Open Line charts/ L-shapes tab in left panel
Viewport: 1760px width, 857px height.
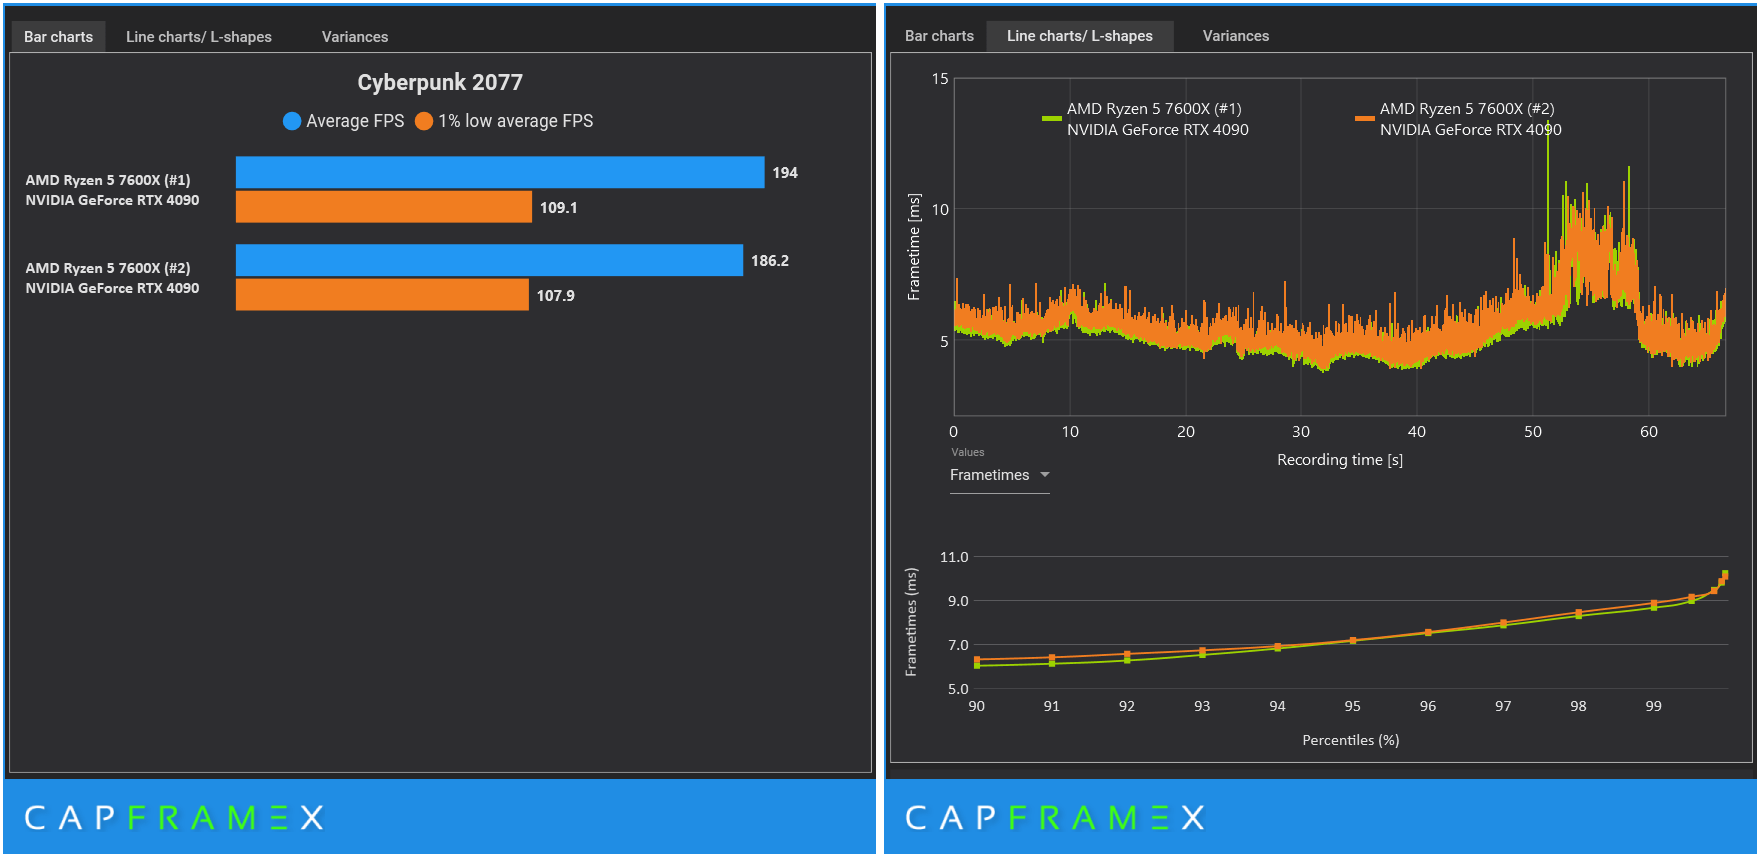[x=199, y=37]
